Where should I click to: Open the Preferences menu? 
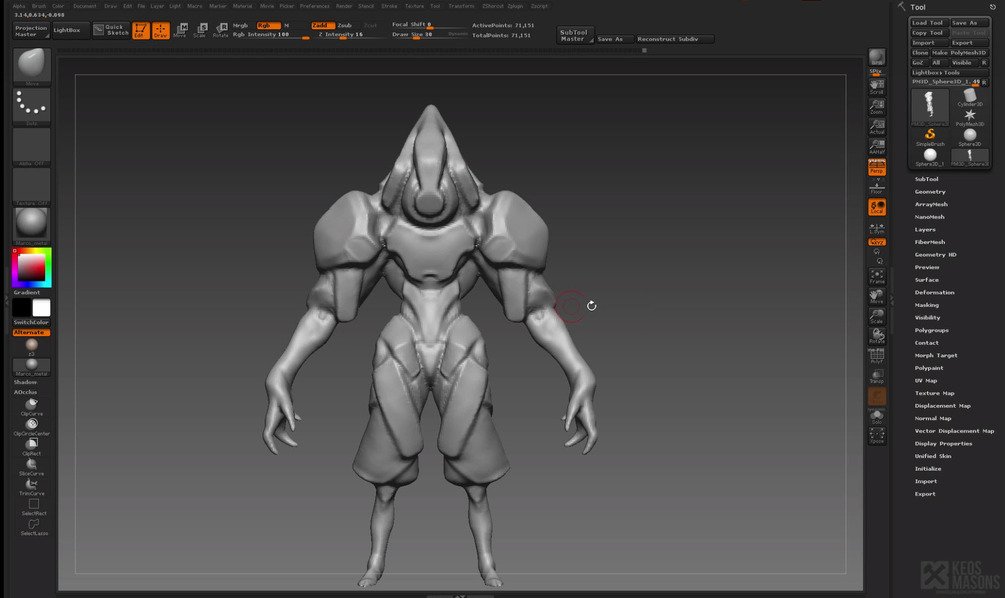315,6
